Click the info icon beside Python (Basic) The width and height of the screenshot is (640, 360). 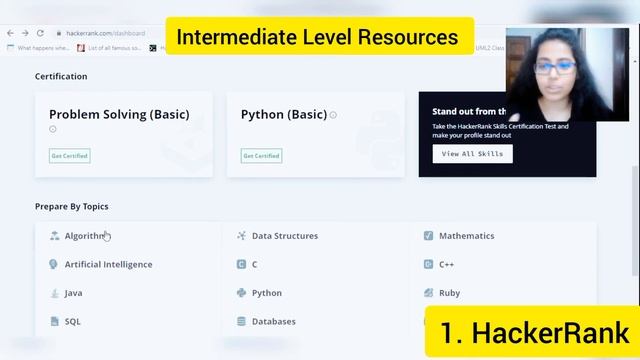point(333,115)
